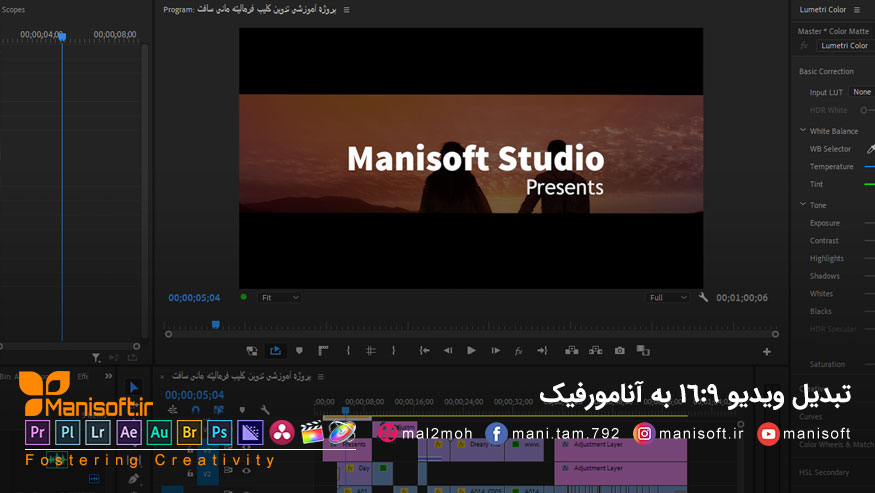Screen dimensions: 875x493
Task: Open the Button Editor plus icon
Action: coord(767,351)
